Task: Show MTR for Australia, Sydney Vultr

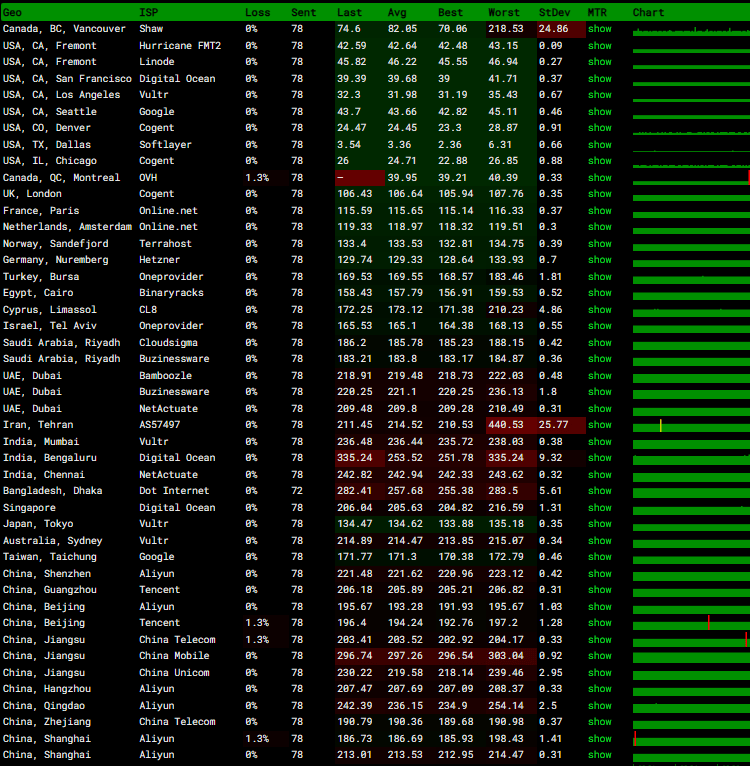Action: 600,541
